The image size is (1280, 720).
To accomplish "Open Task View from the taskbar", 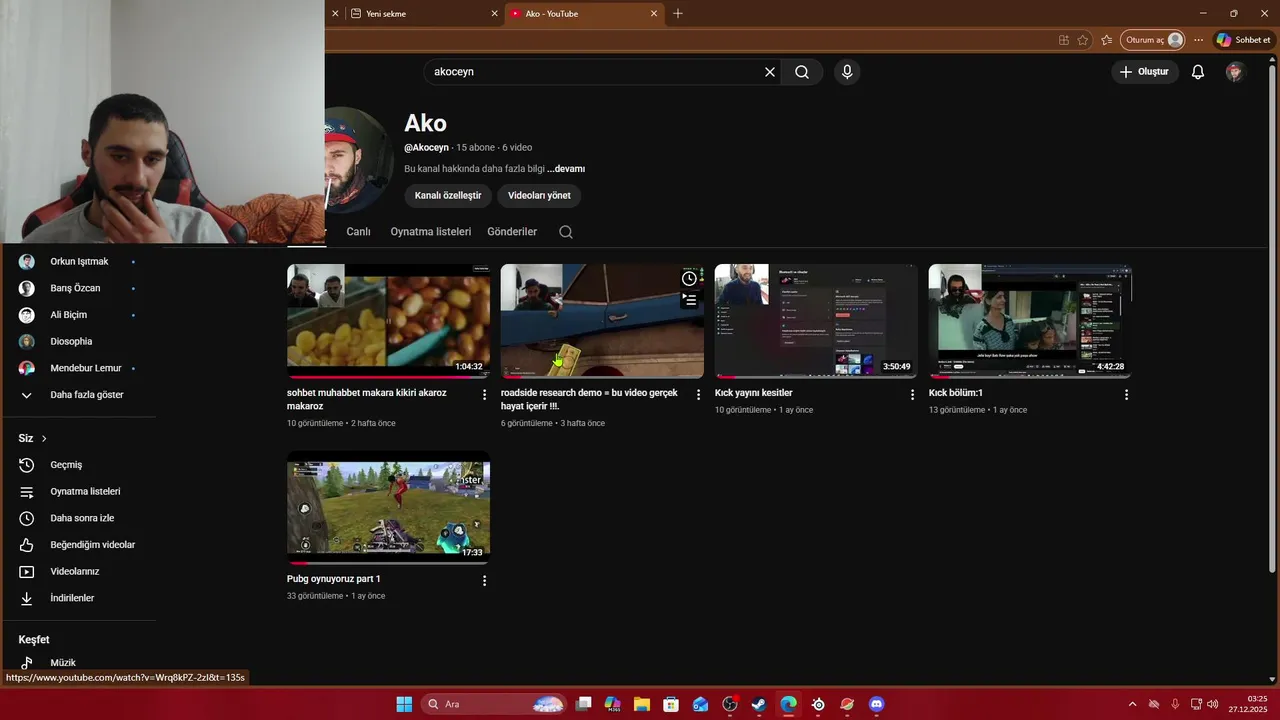I will pos(584,704).
